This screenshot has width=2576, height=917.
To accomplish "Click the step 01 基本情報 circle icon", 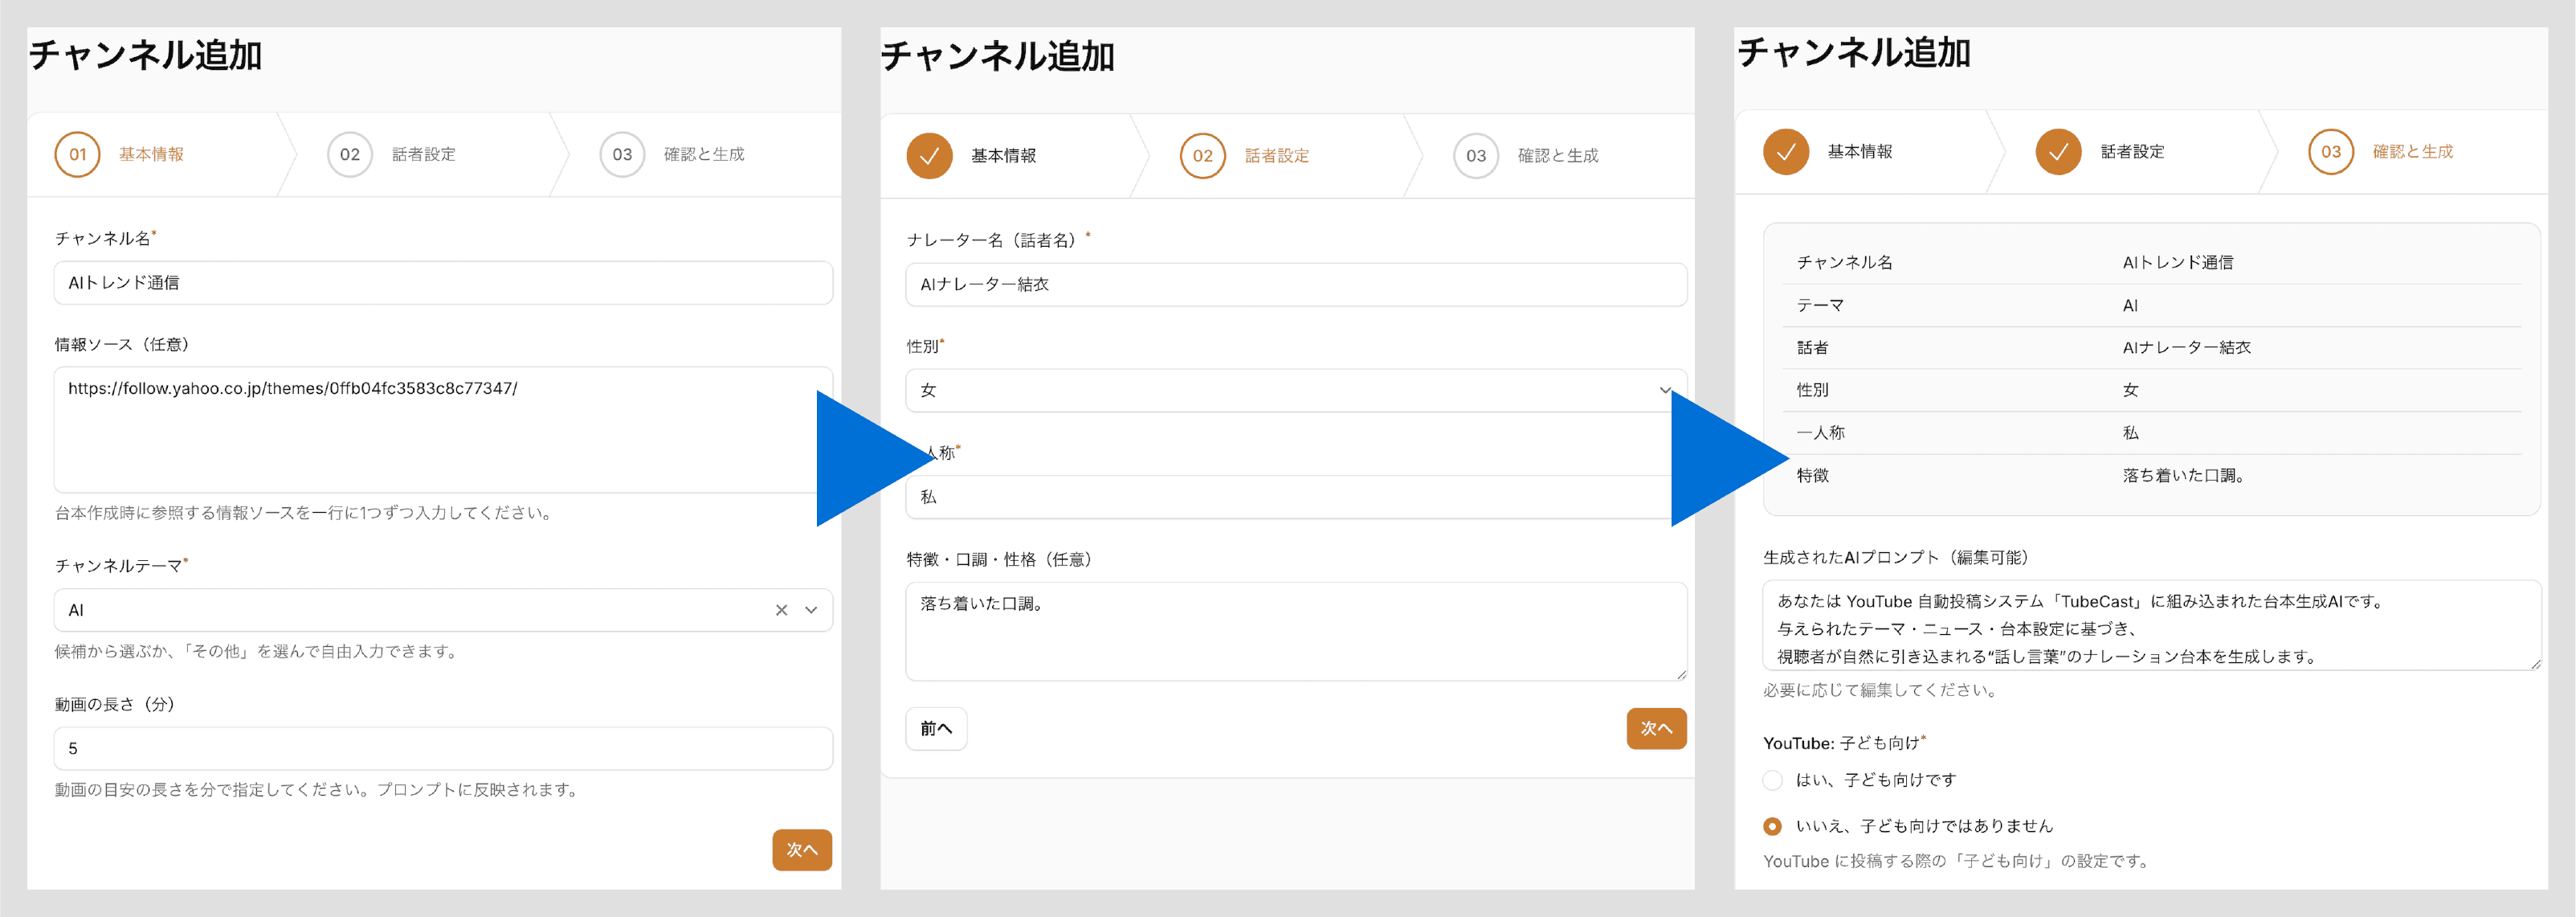I will (x=78, y=154).
